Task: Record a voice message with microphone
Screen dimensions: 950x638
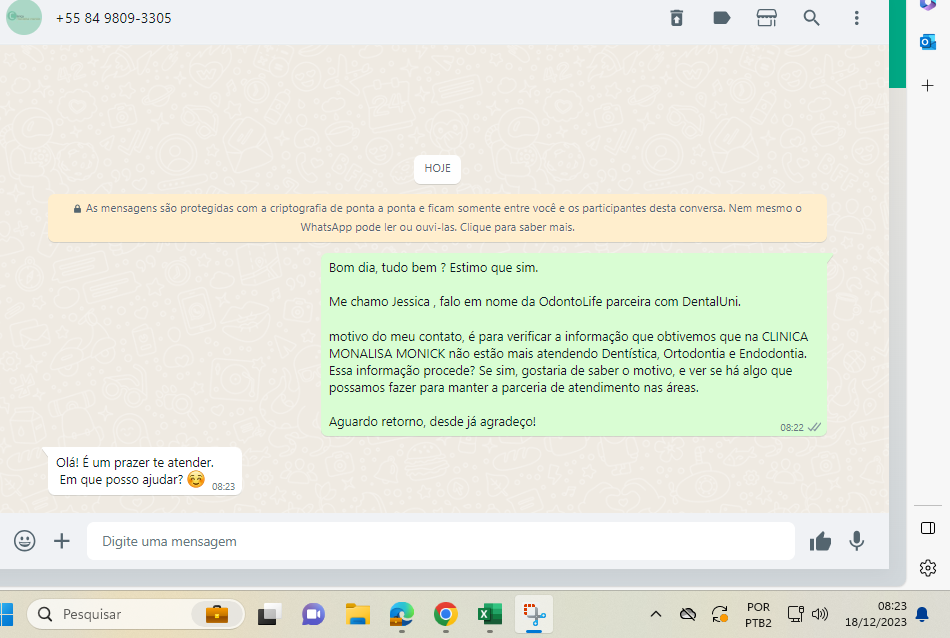Action: (857, 541)
